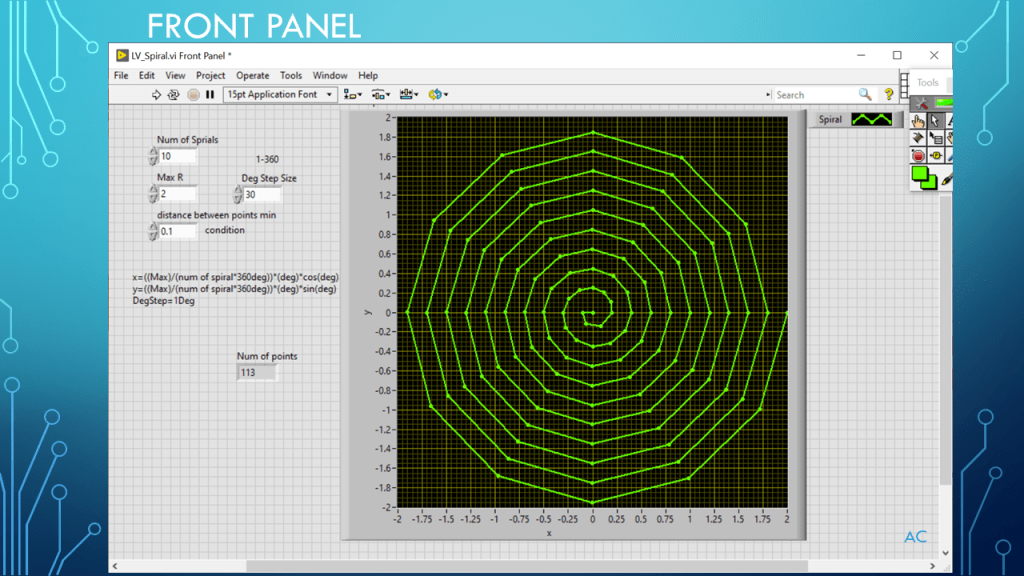Click inside the Max R input field
This screenshot has width=1024, height=576.
pyautogui.click(x=177, y=194)
